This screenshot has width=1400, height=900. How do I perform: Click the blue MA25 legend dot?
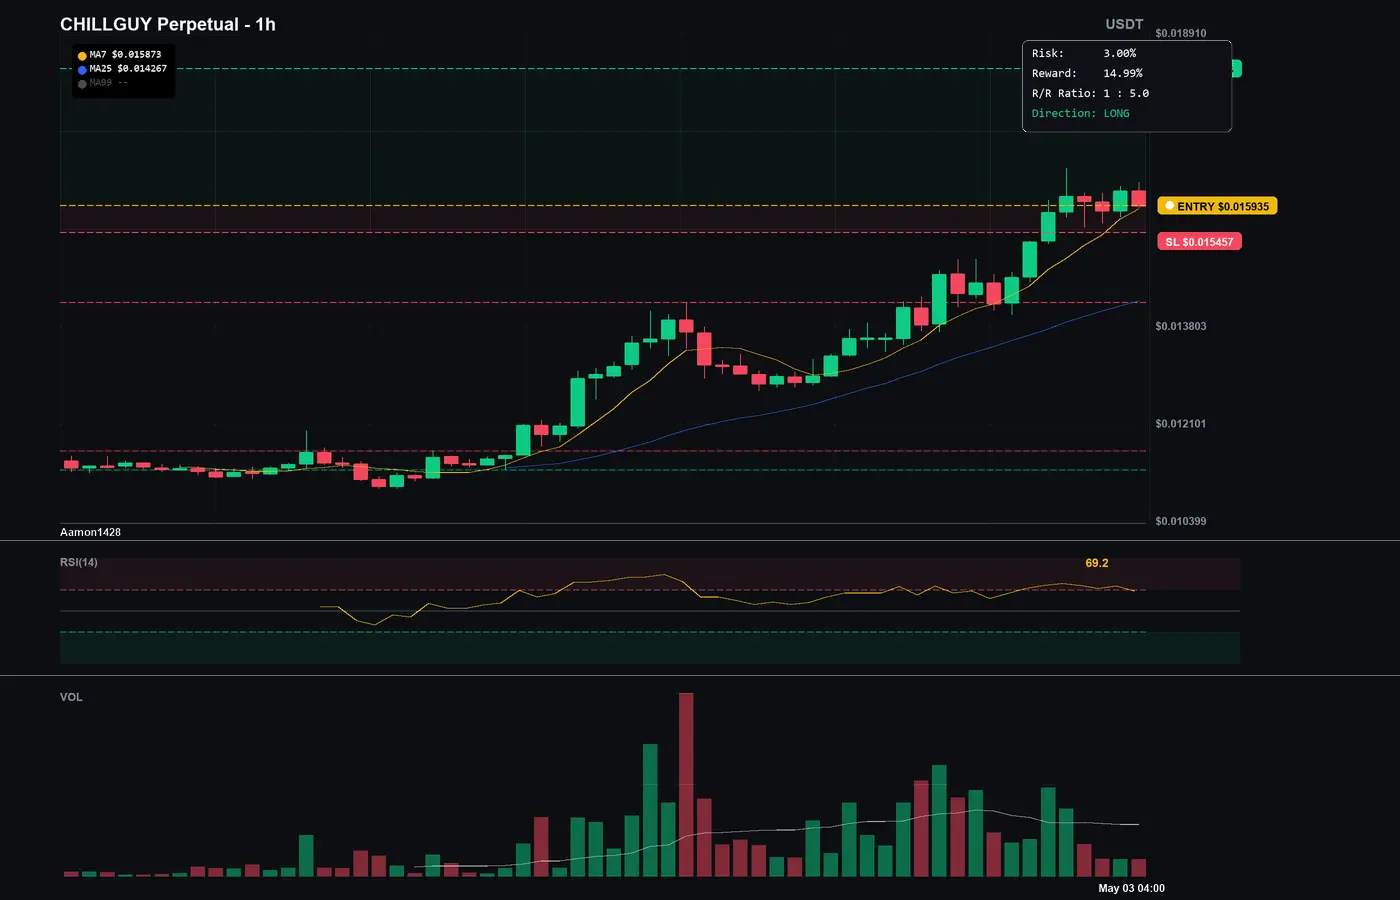pyautogui.click(x=82, y=70)
